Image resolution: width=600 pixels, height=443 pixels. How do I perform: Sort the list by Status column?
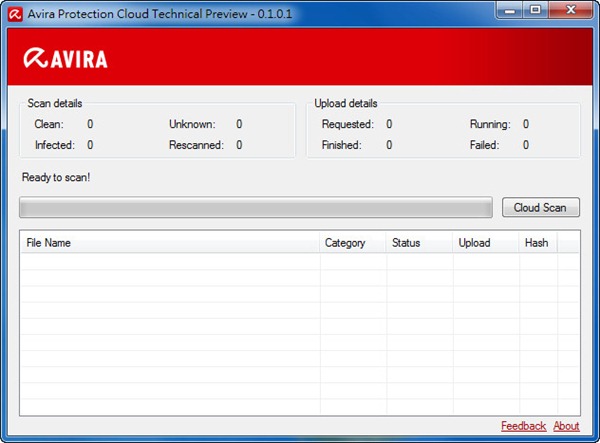click(x=419, y=243)
